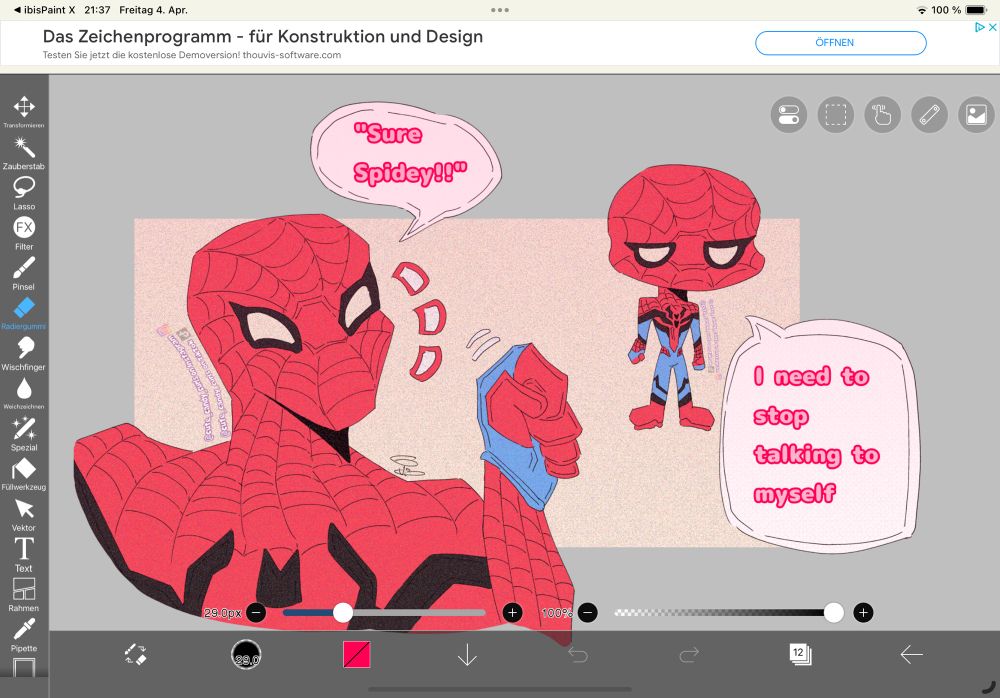Select the Radiergummi eraser tool
1000x698 pixels.
click(x=24, y=313)
